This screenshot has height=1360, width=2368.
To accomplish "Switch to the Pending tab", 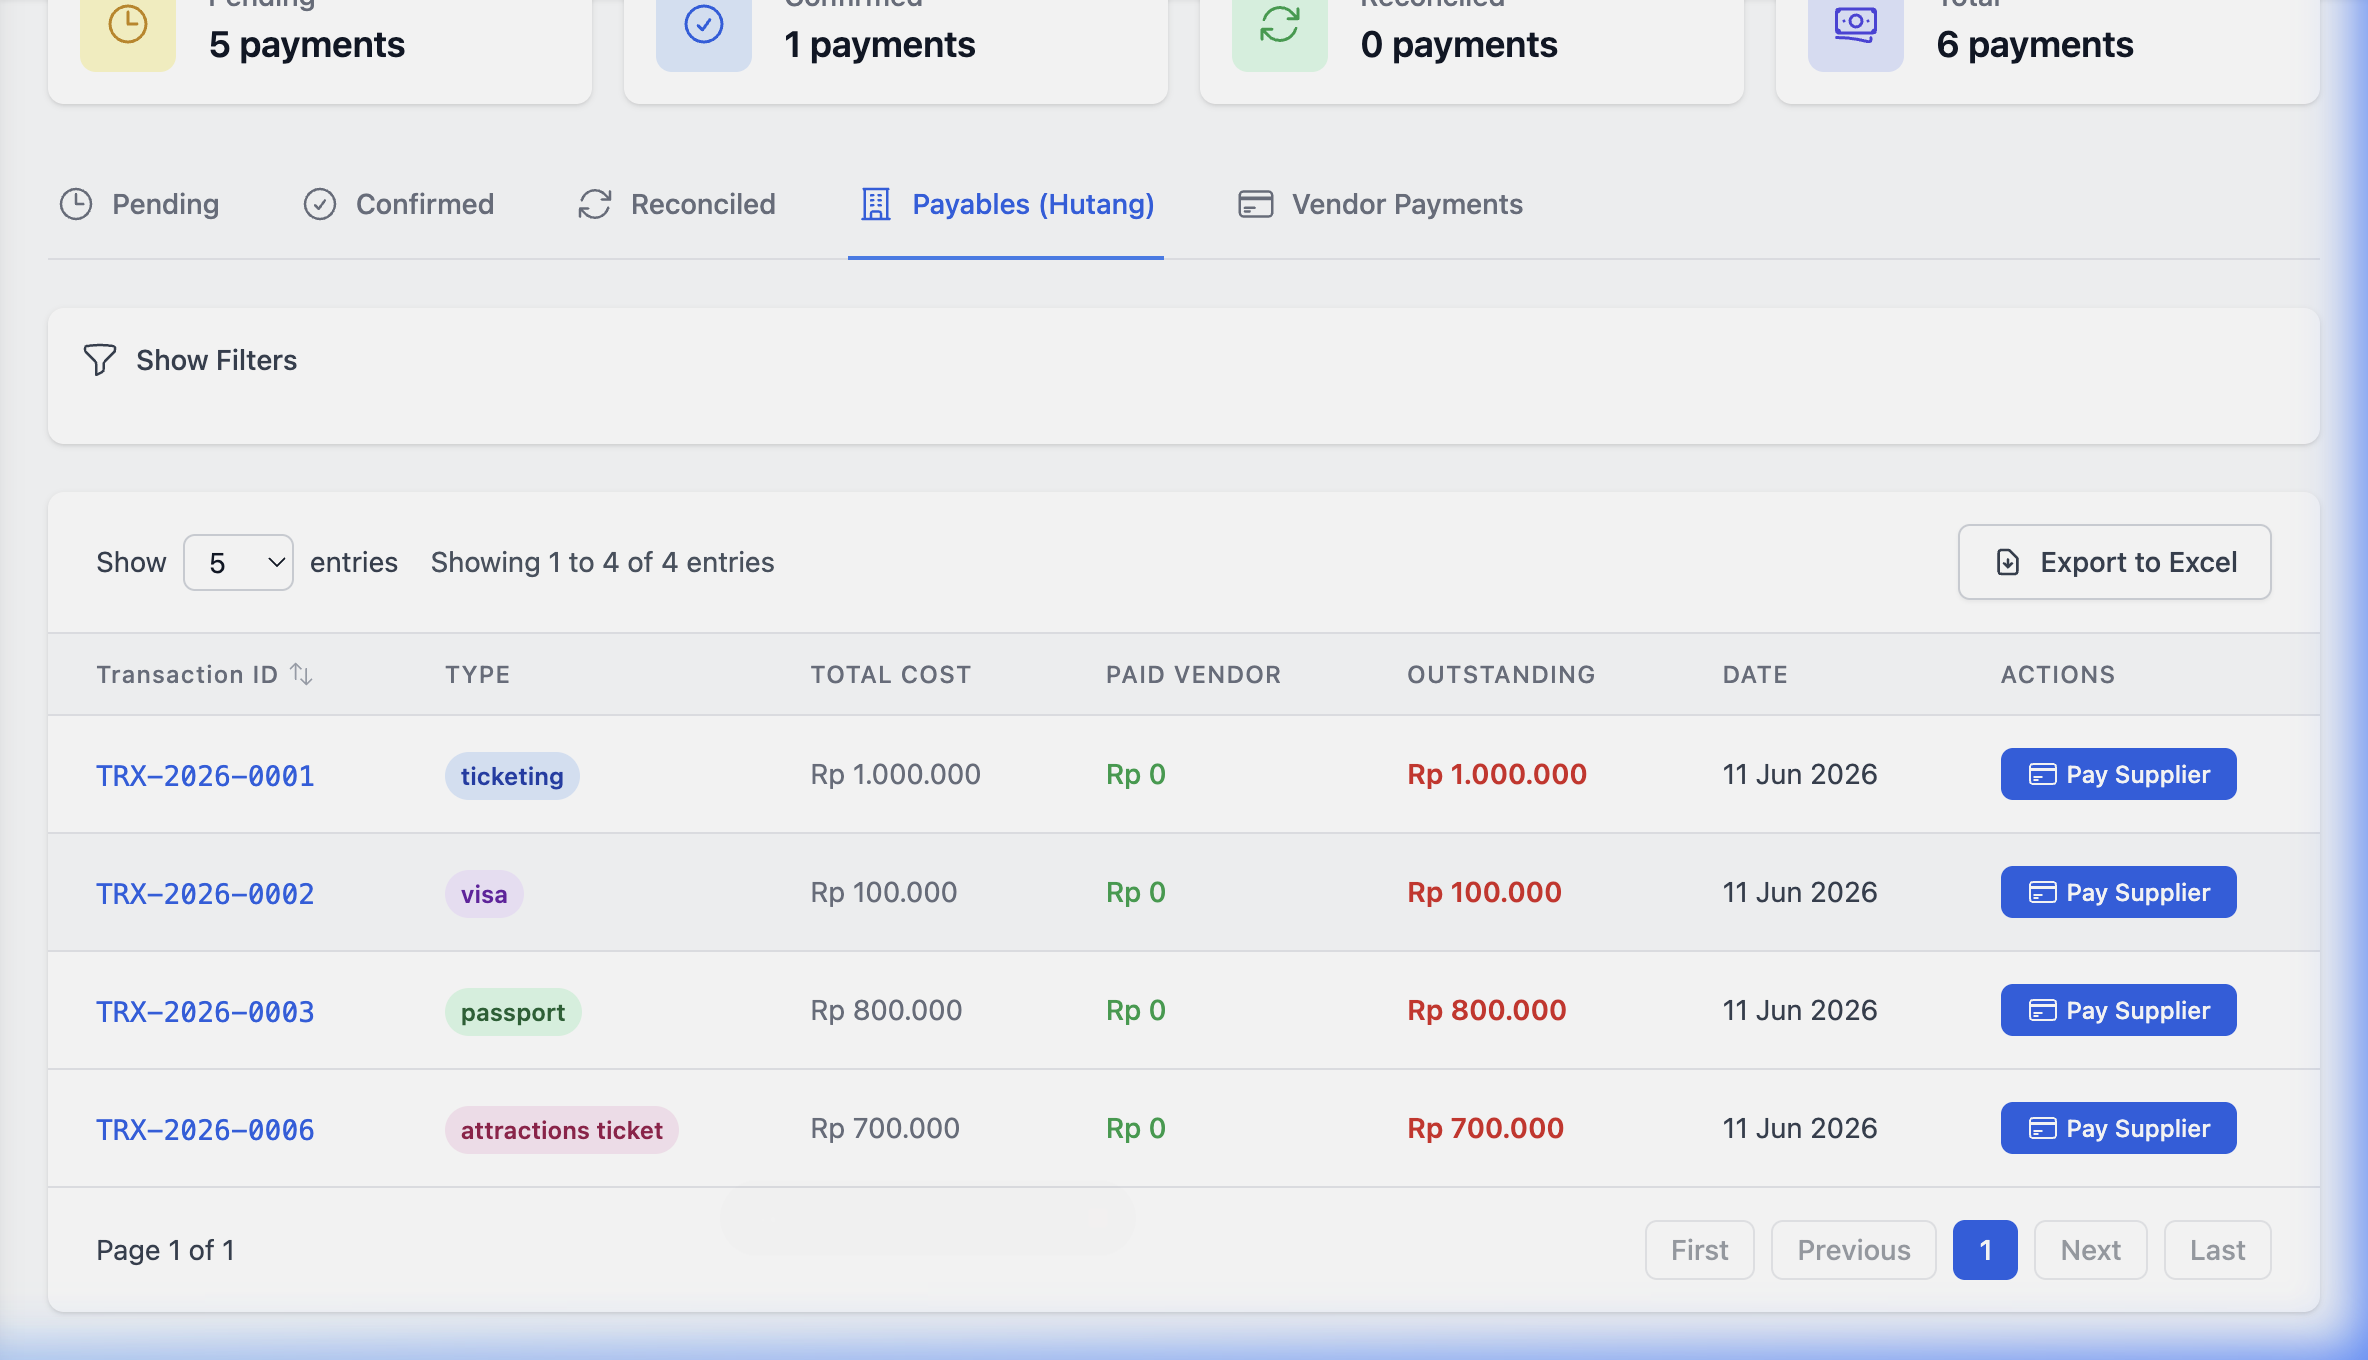I will coord(139,204).
